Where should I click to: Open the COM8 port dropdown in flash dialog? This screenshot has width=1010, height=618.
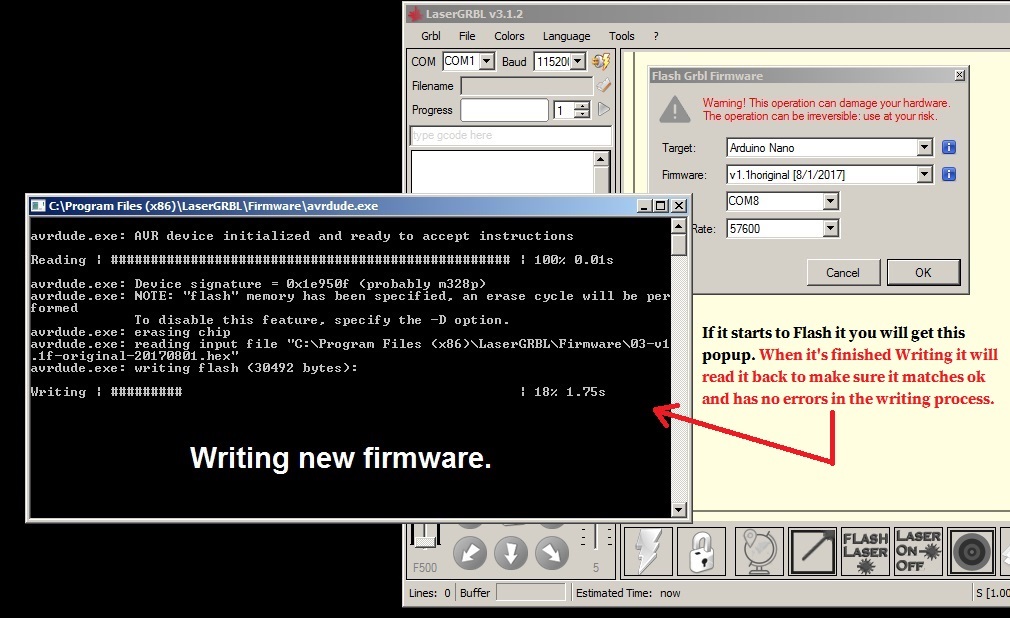[x=830, y=201]
